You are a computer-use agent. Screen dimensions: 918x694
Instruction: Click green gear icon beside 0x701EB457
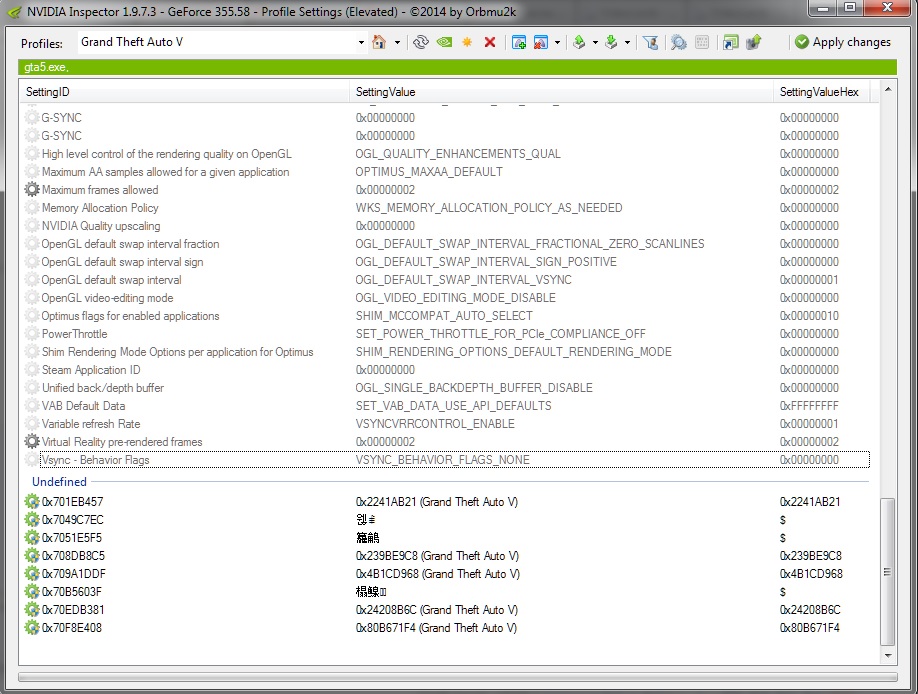[32, 501]
